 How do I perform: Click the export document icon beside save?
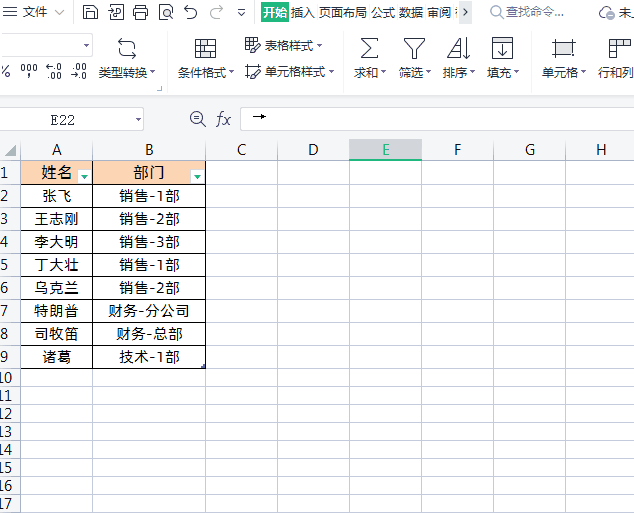pos(116,12)
